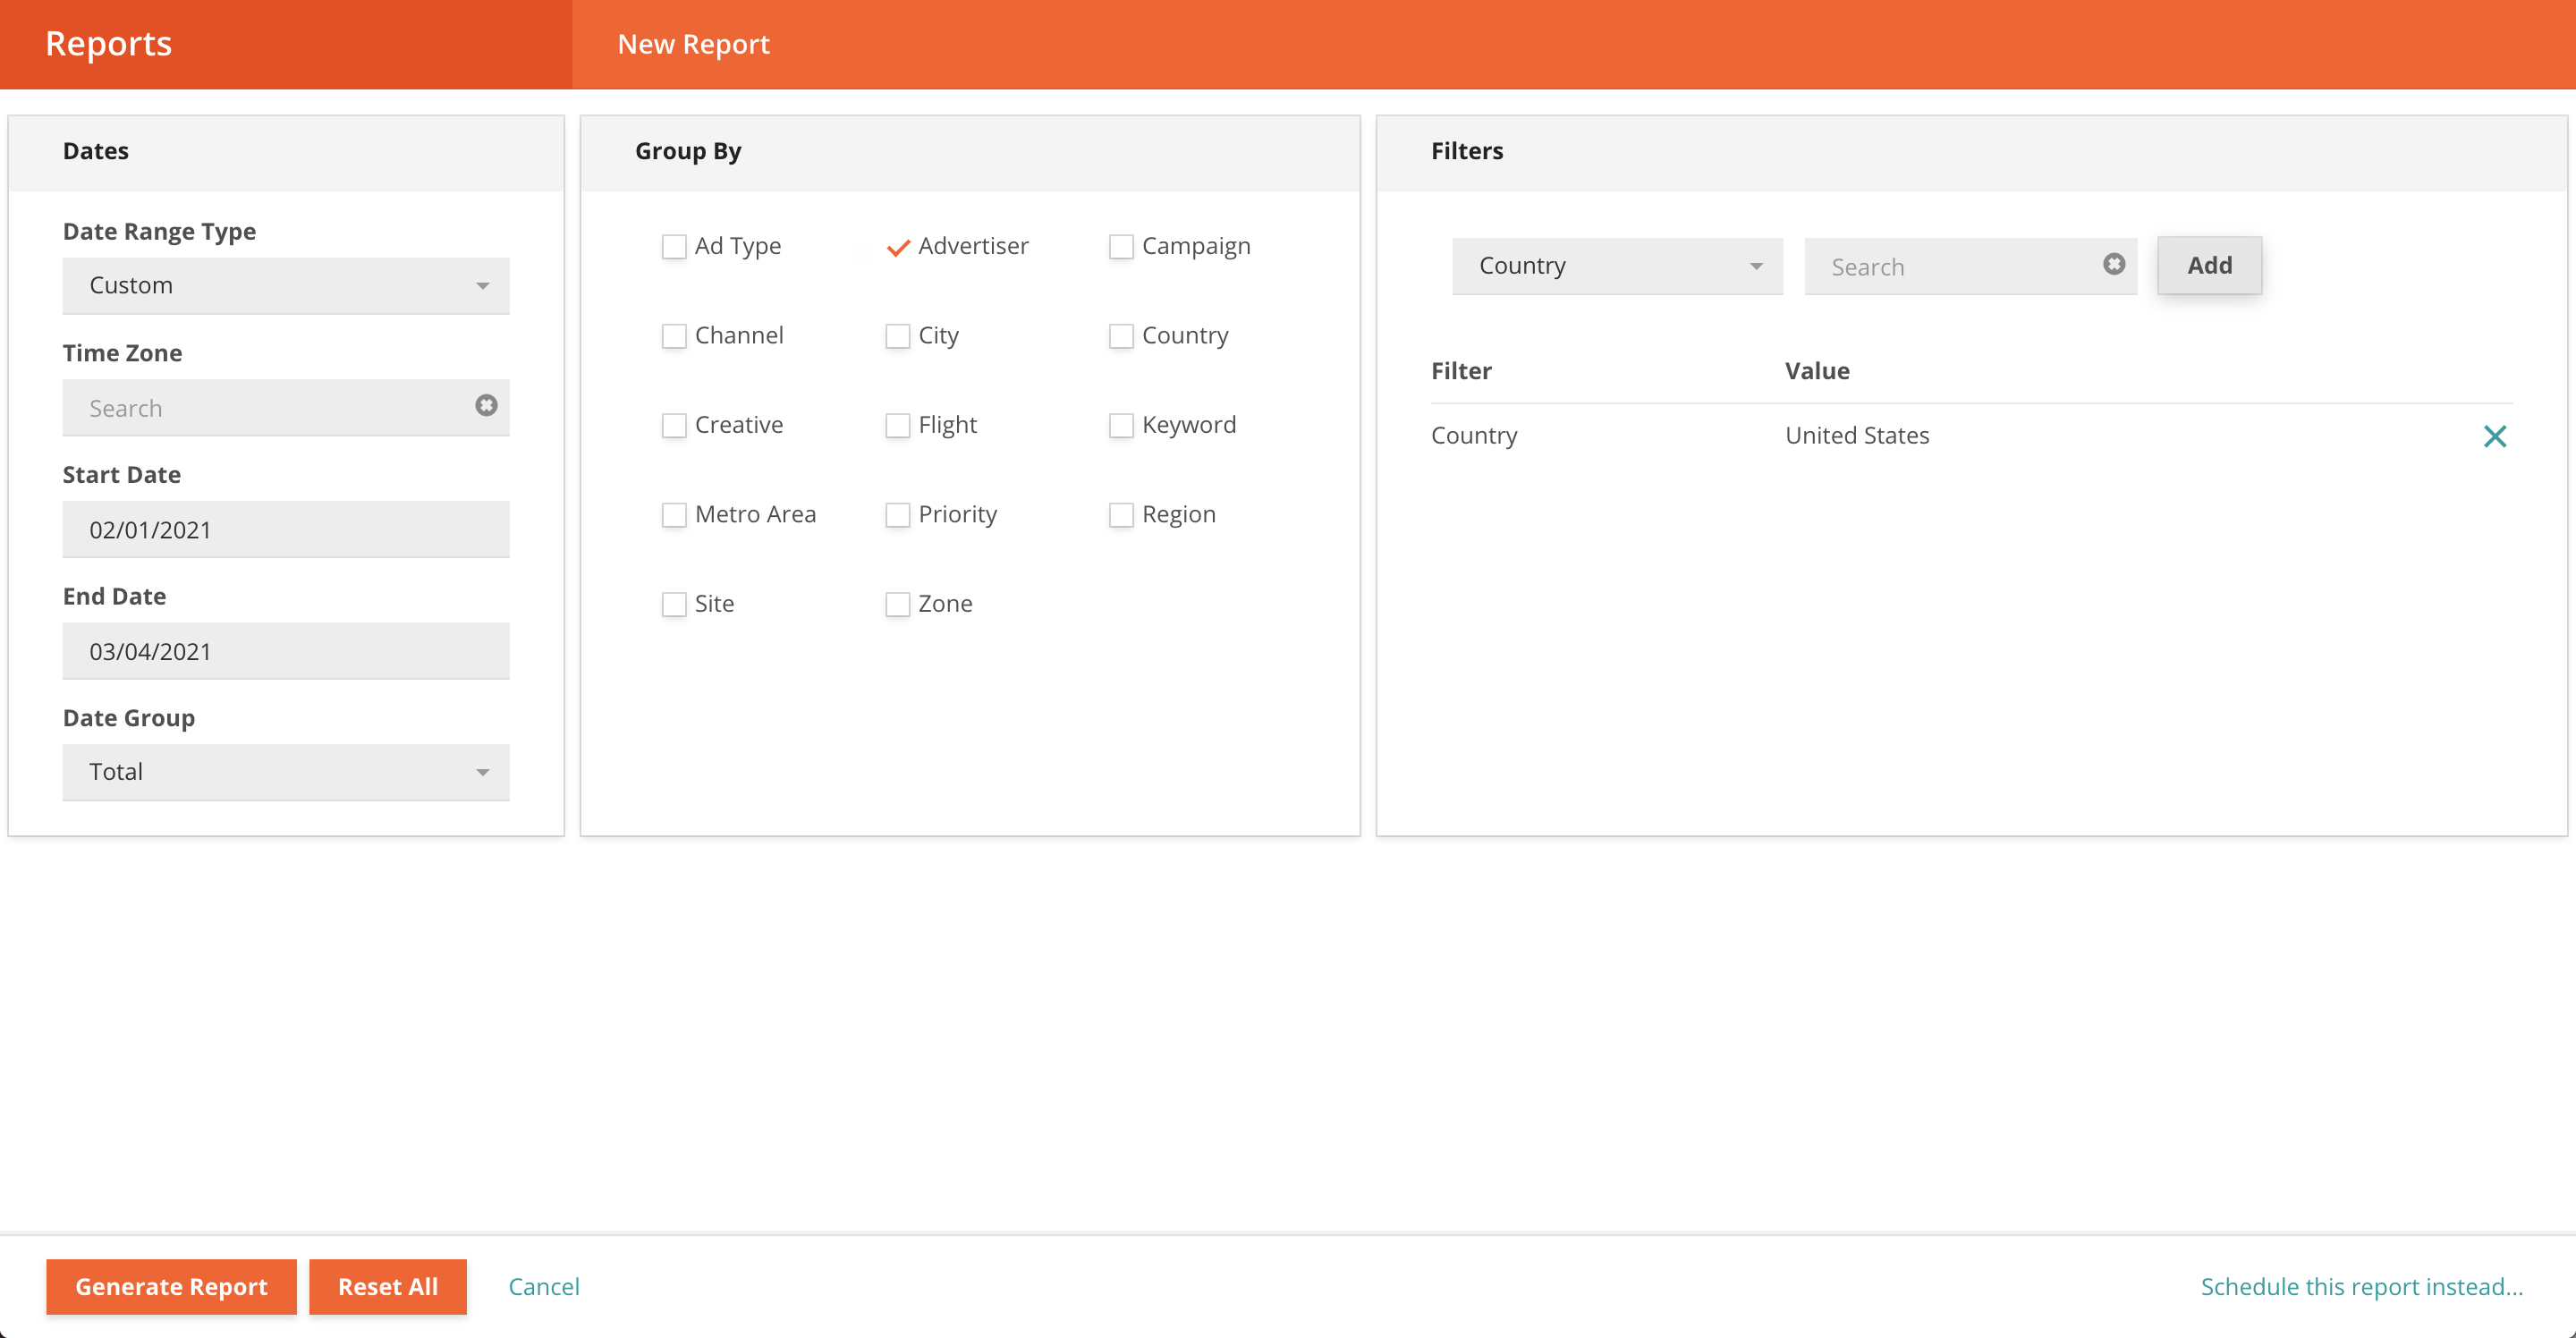Click the Generate Report button
The height and width of the screenshot is (1338, 2576).
(x=171, y=1286)
